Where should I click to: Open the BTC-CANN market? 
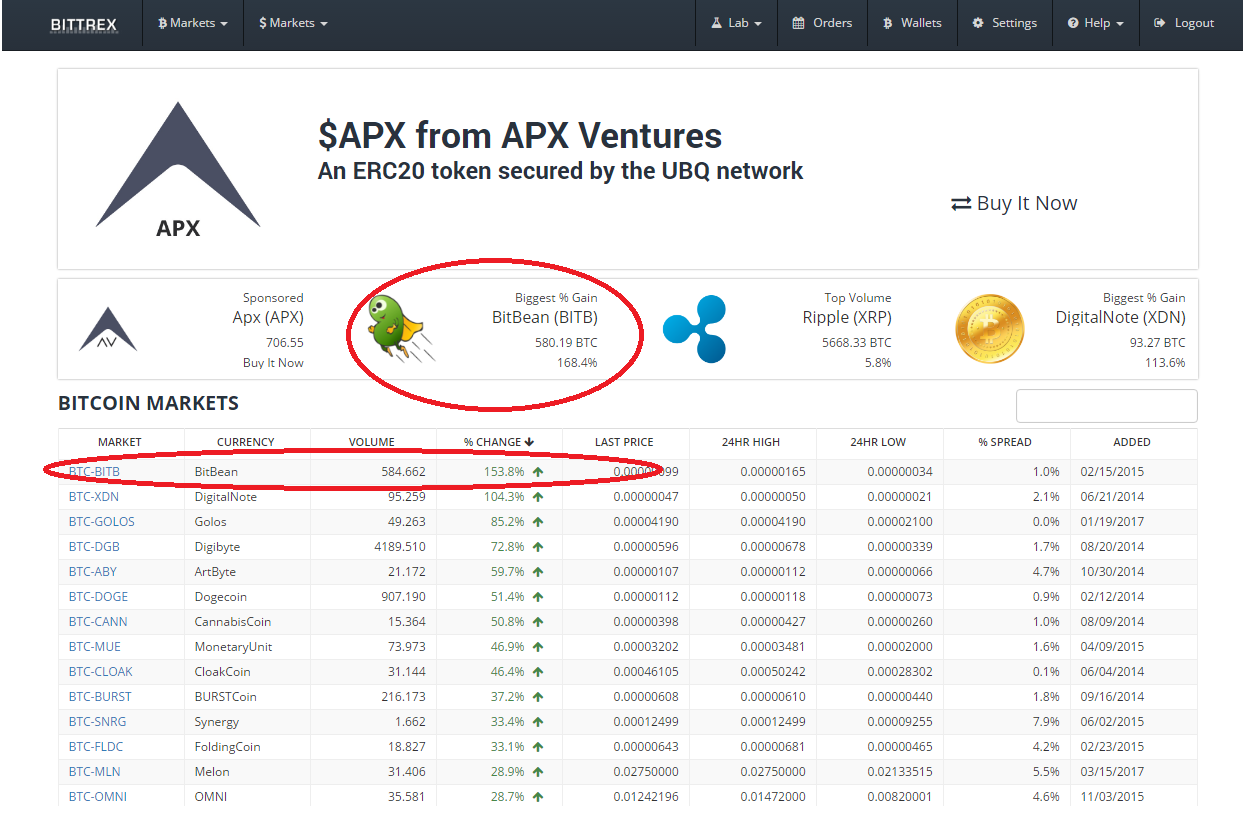pyautogui.click(x=98, y=621)
